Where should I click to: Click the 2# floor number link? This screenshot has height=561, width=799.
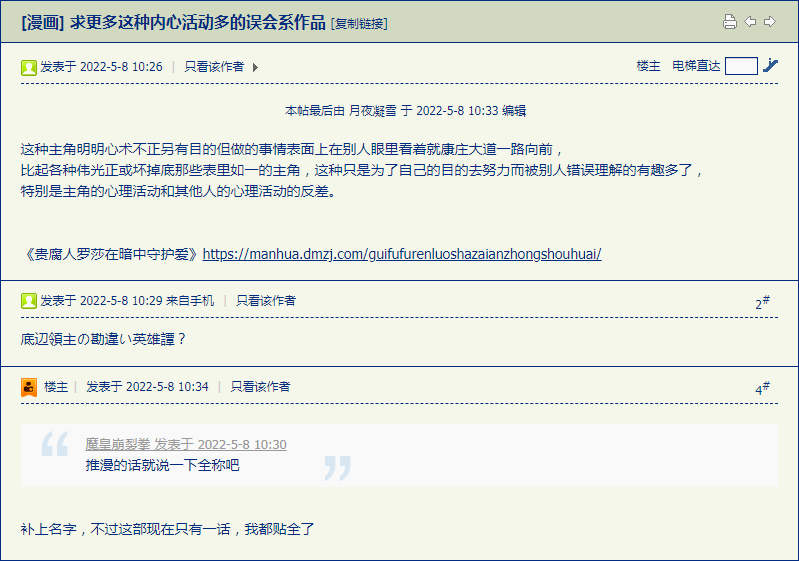coord(762,302)
